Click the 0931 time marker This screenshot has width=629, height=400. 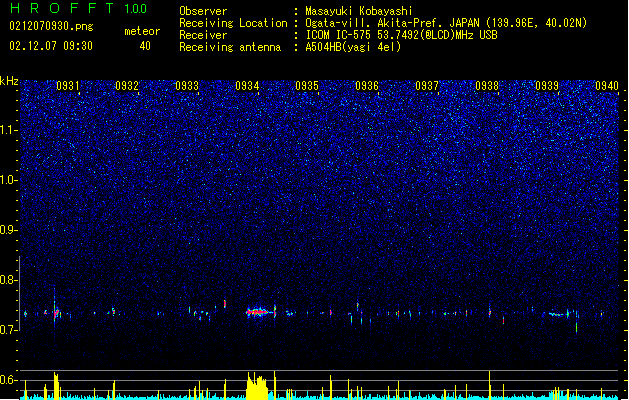click(x=68, y=86)
